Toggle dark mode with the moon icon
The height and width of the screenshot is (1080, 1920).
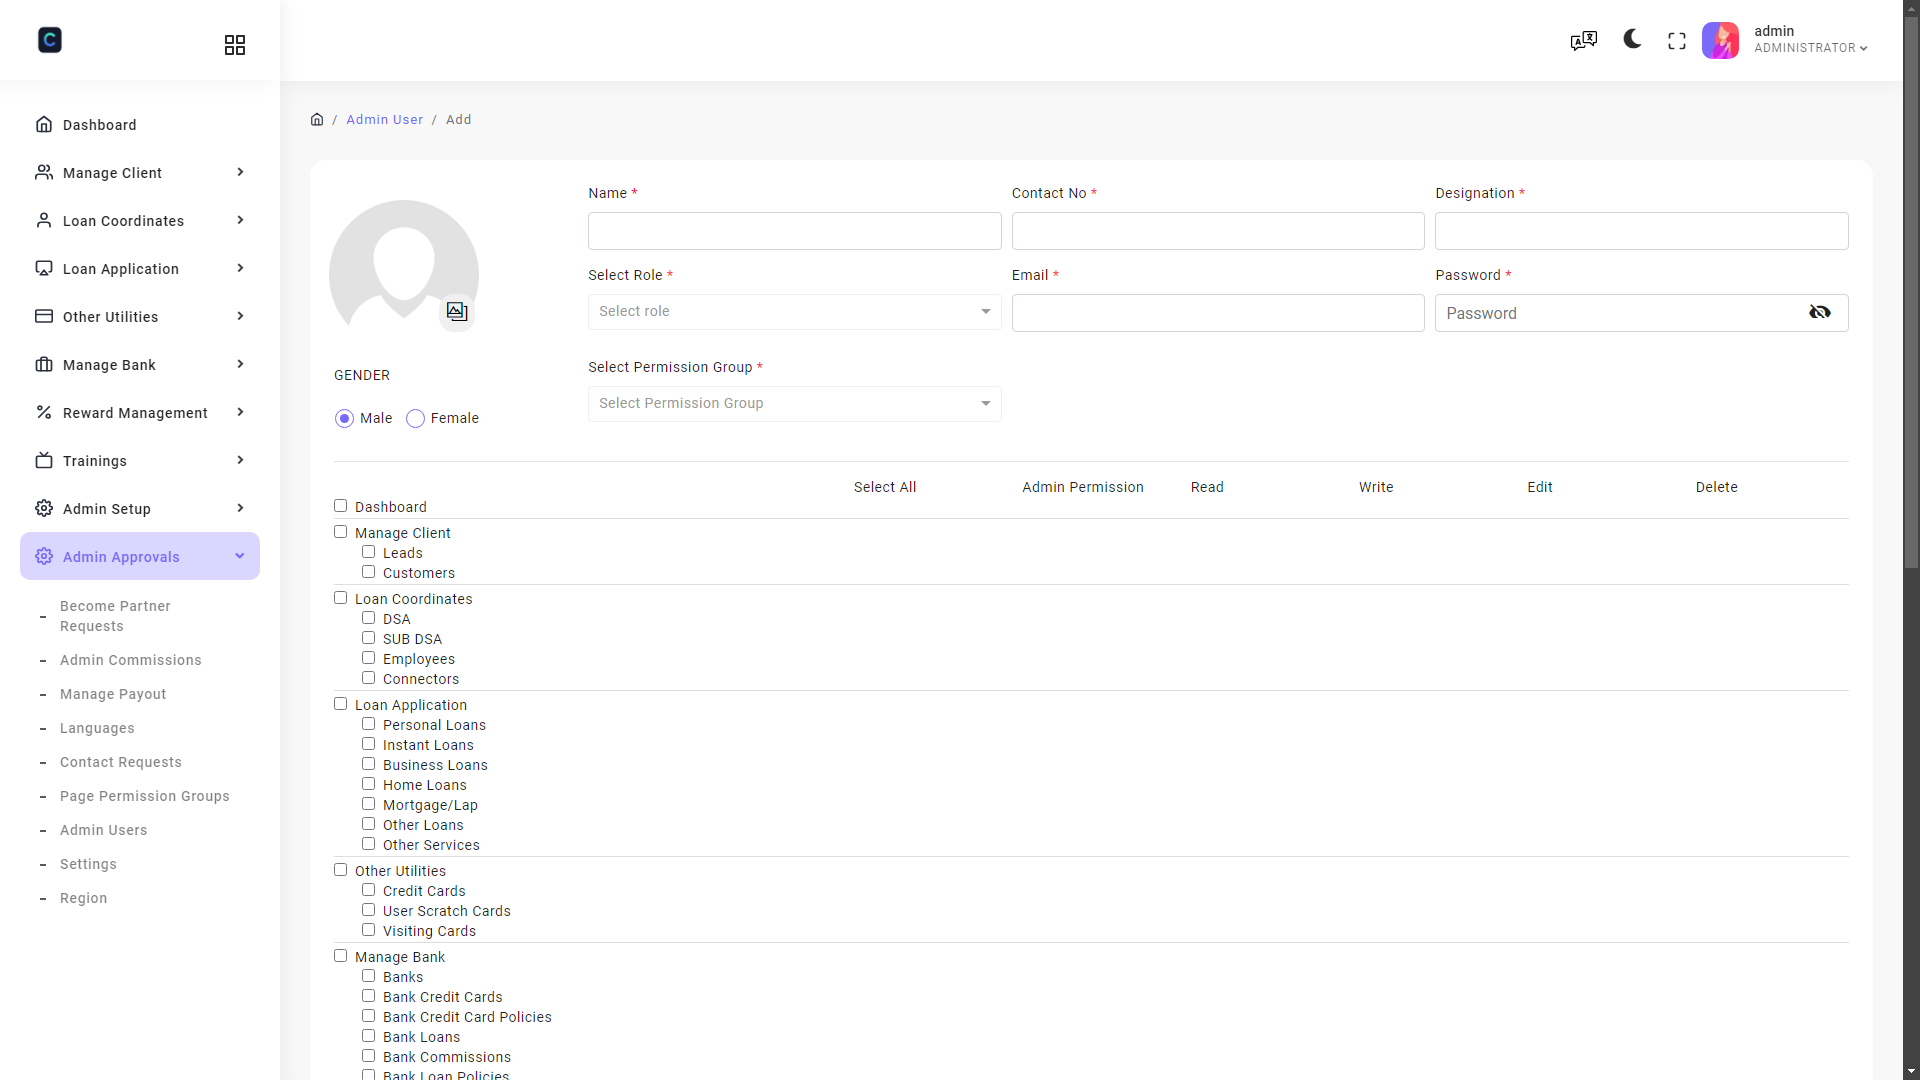pos(1630,40)
